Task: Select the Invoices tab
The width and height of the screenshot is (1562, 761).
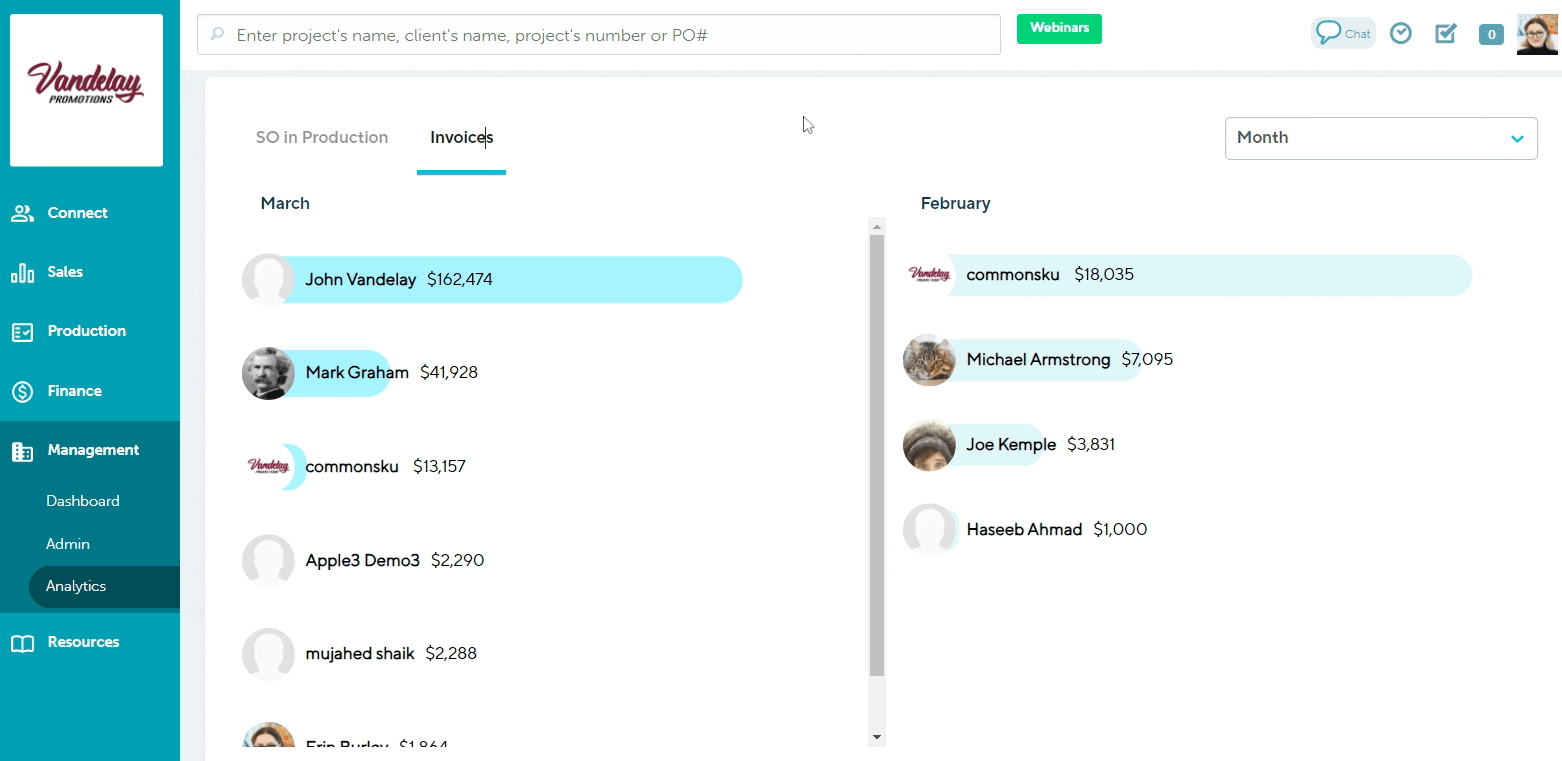Action: [461, 137]
